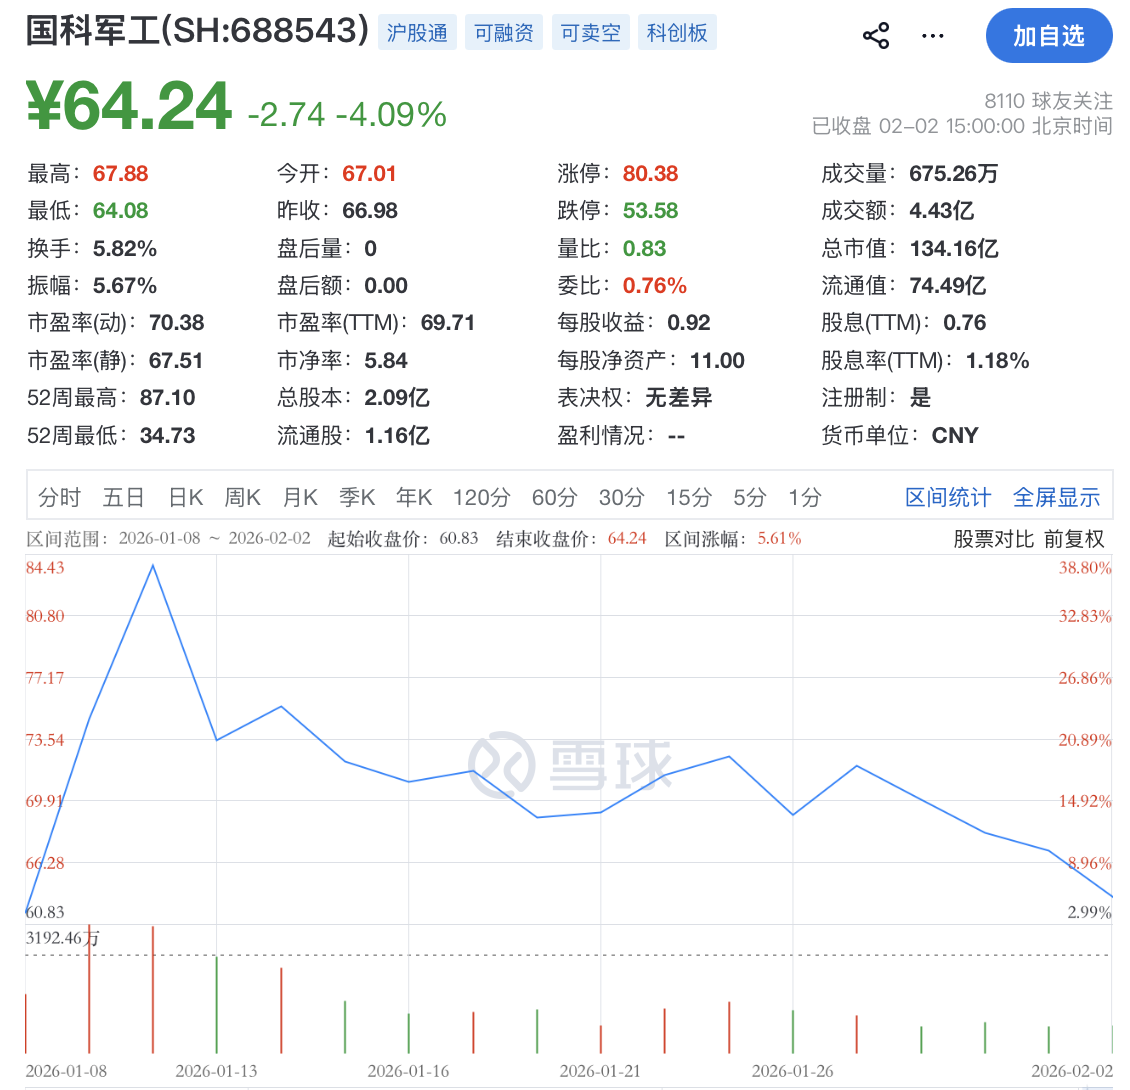Click the 科创板 tag

click(x=677, y=33)
